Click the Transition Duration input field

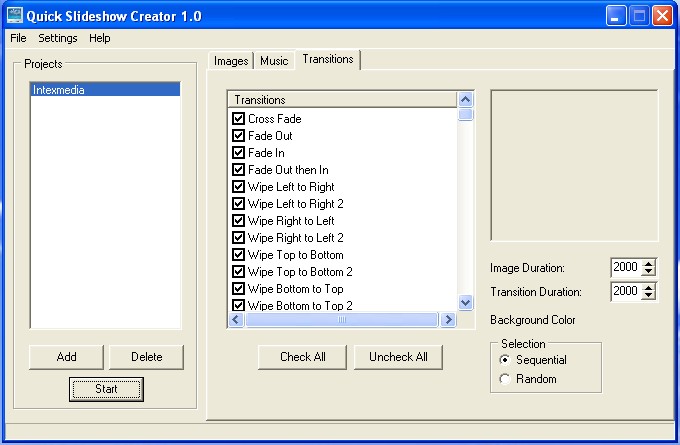coord(626,291)
